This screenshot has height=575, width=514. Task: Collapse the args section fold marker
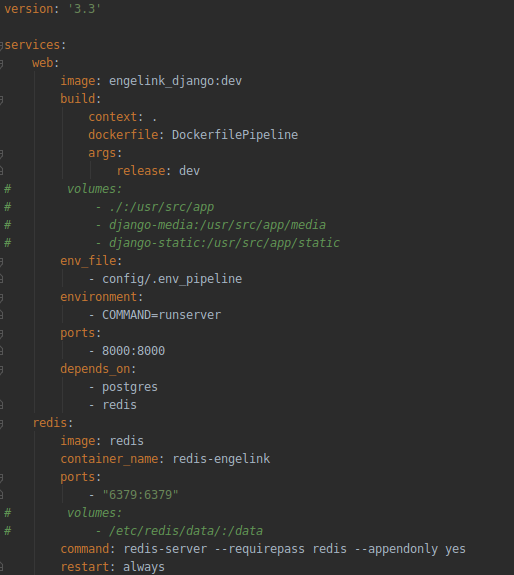(1, 153)
